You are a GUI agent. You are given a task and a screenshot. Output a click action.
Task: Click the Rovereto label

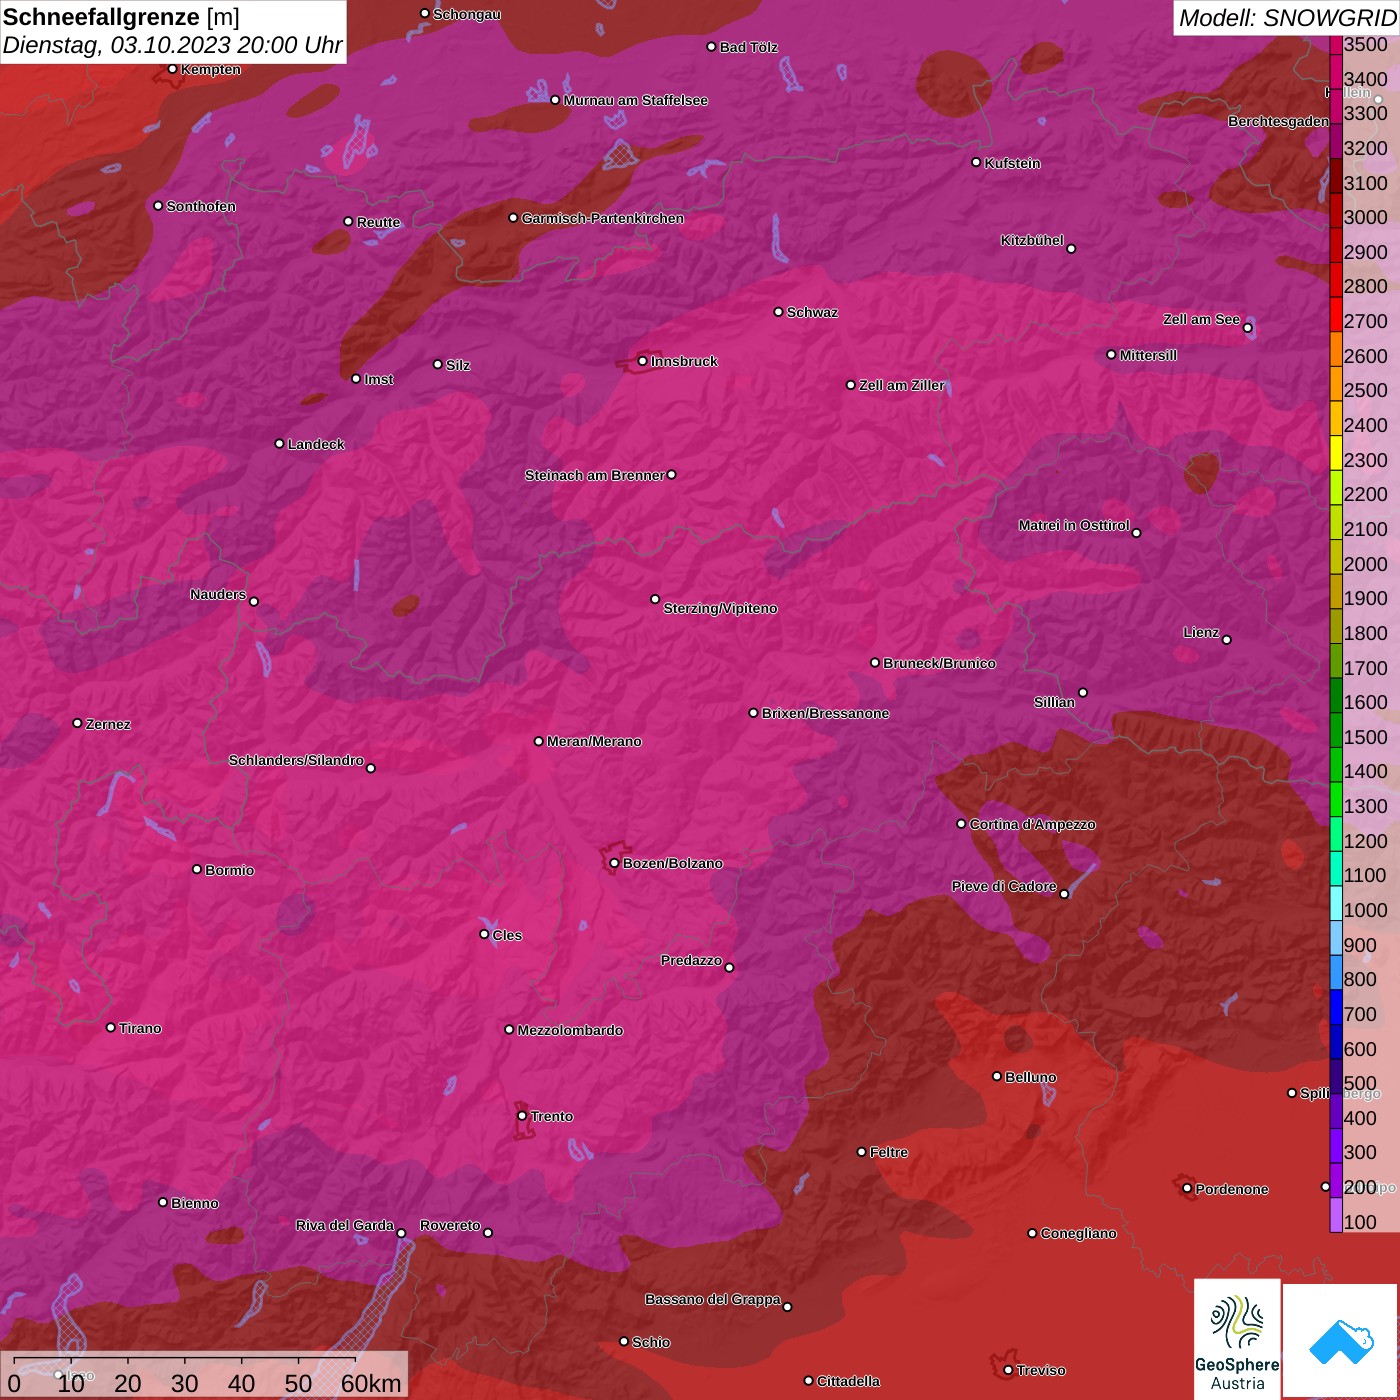coord(450,1225)
